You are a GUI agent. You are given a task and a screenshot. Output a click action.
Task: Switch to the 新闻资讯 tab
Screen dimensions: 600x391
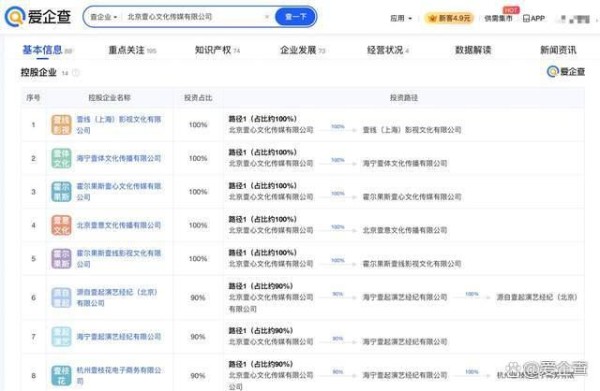(x=558, y=50)
